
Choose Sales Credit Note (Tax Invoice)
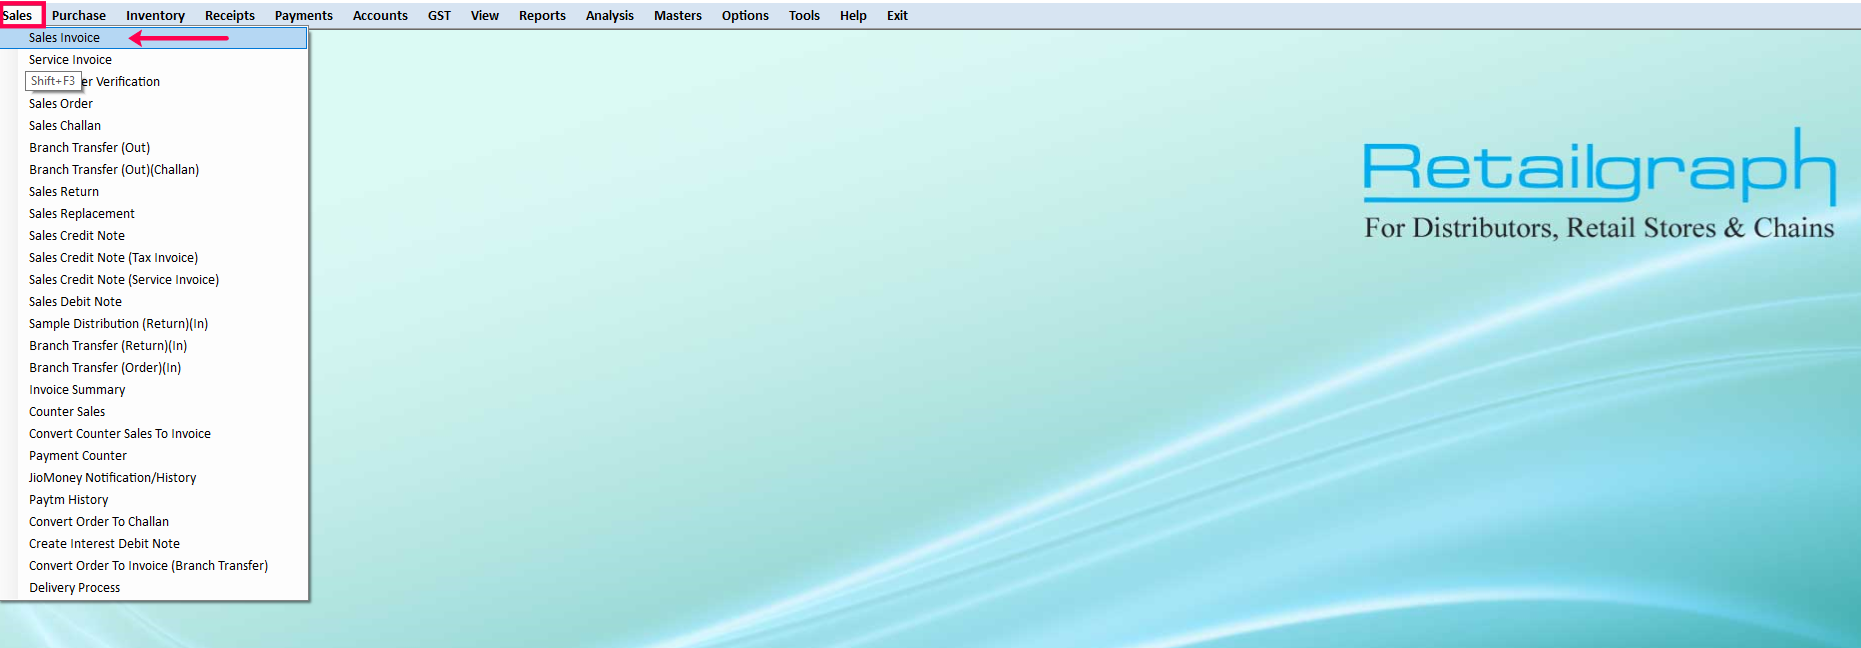point(154,258)
